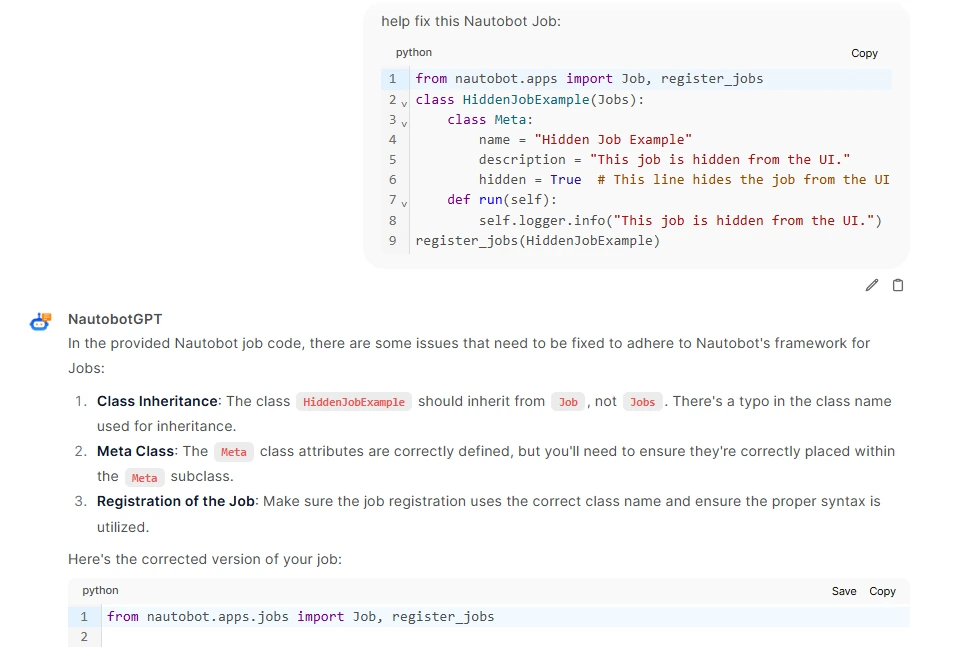
Task: Click the Meta chip before 'class attributes'
Action: pyautogui.click(x=234, y=452)
